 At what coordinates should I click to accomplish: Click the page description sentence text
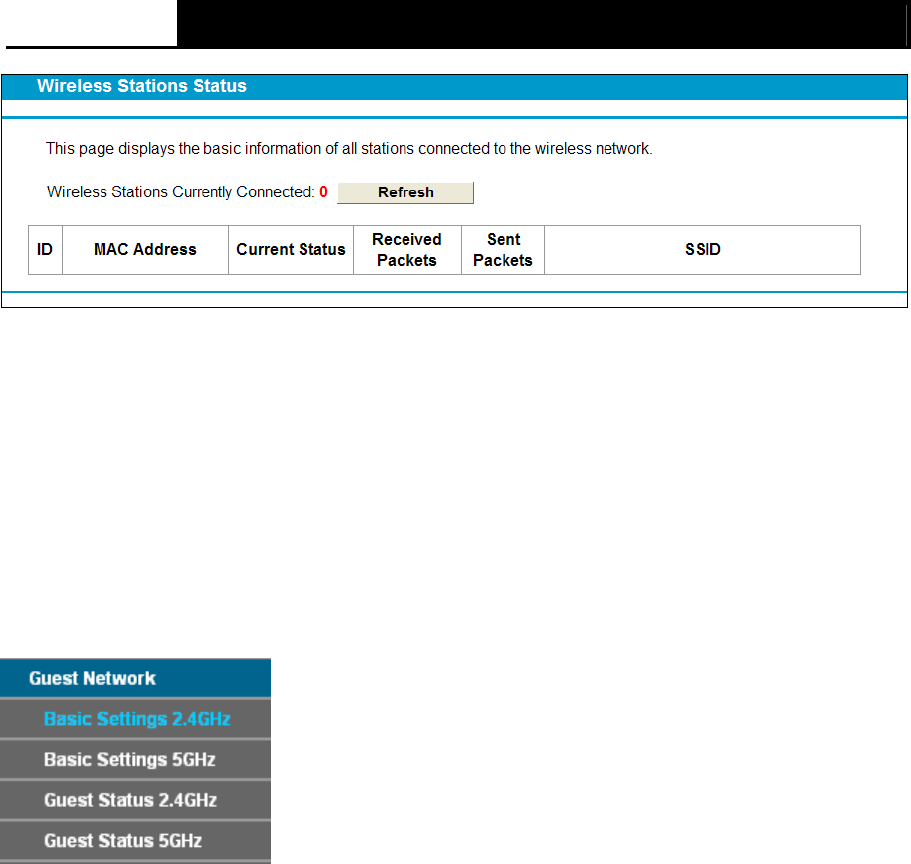[x=349, y=149]
